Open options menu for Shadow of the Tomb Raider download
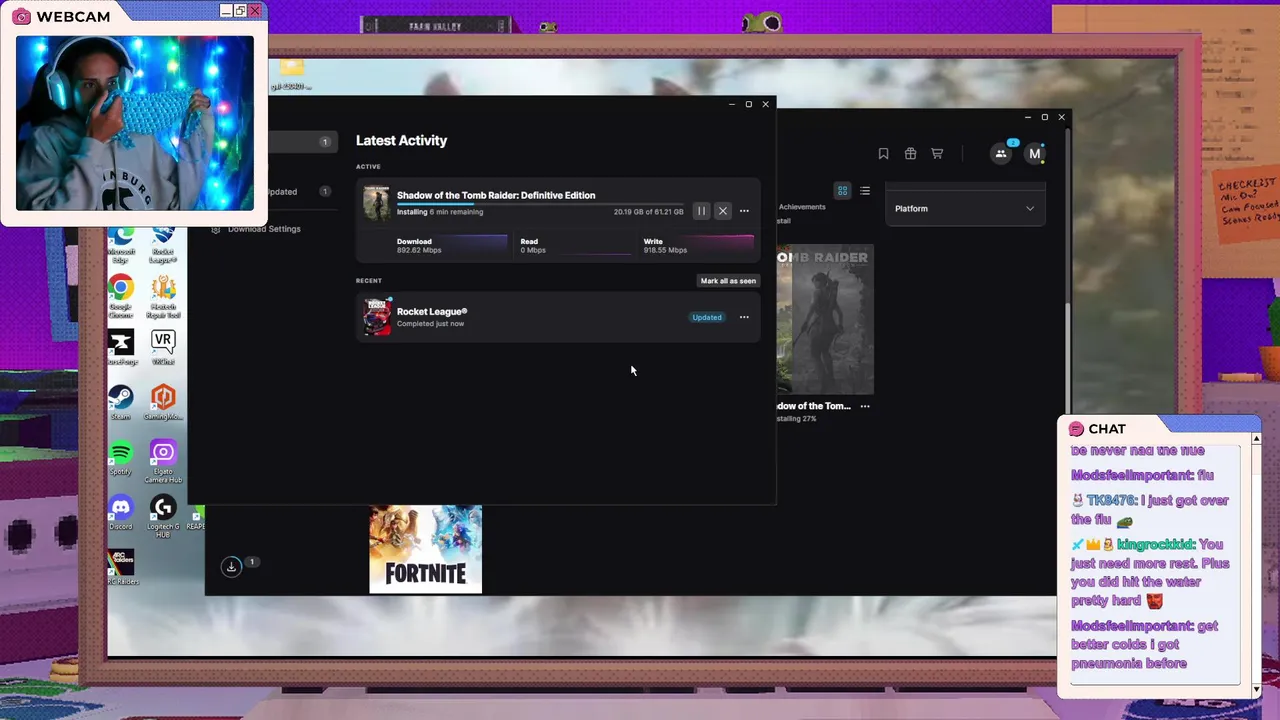The height and width of the screenshot is (720, 1280). tap(744, 211)
